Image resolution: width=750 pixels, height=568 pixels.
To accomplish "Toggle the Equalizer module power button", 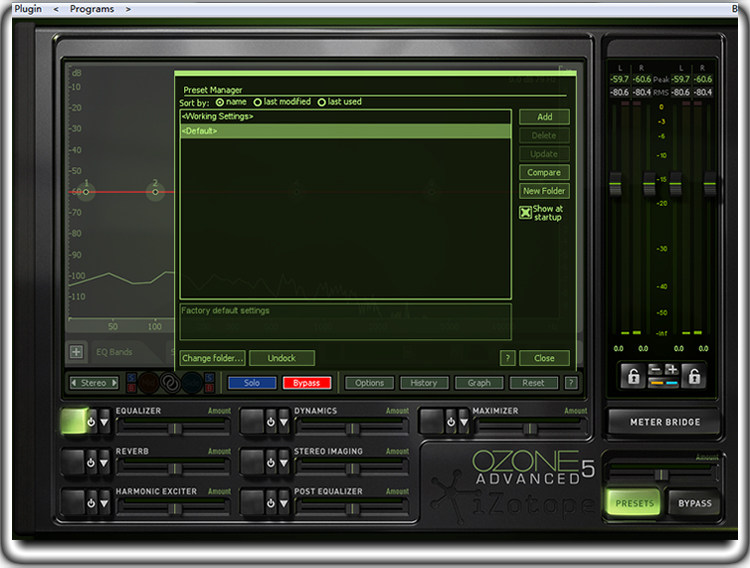I will pyautogui.click(x=91, y=422).
